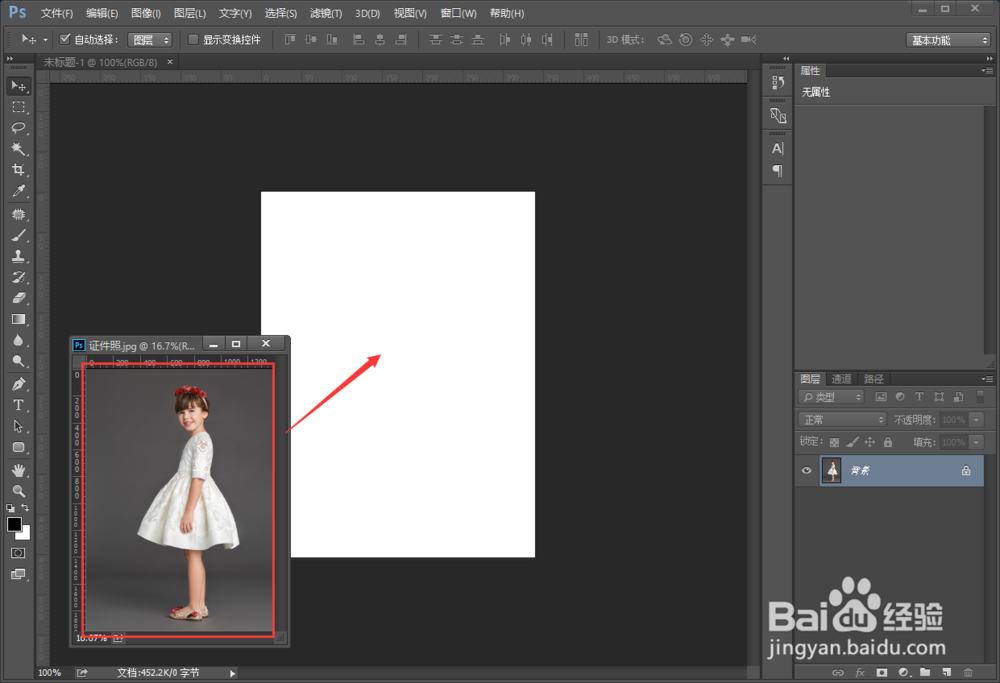This screenshot has width=1000, height=683.
Task: Enable Show Transform Controls checkbox
Action: tap(193, 40)
